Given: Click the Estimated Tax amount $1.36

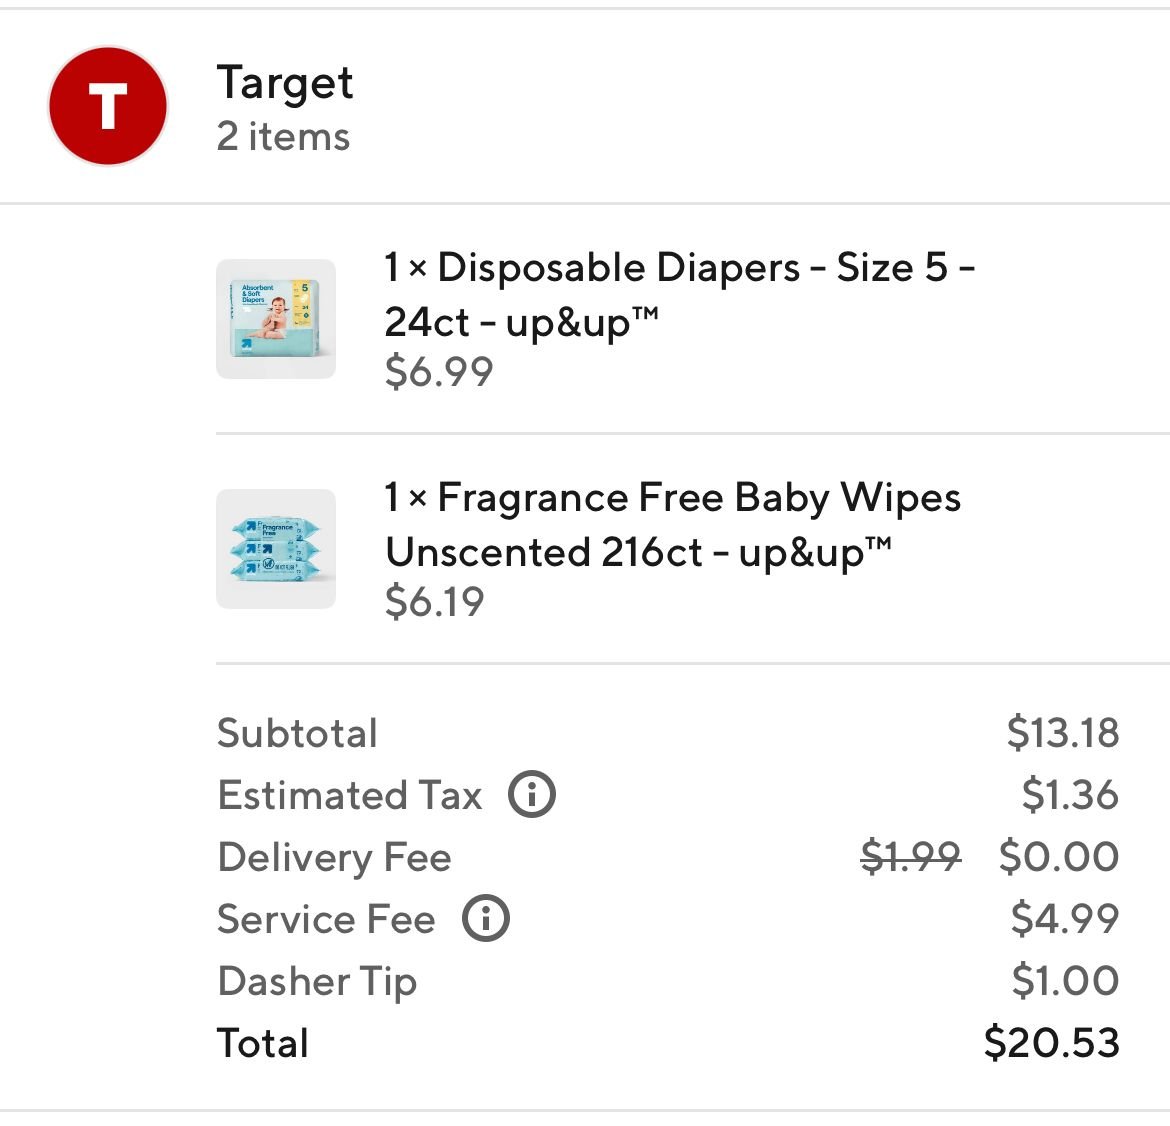Looking at the screenshot, I should pyautogui.click(x=1069, y=796).
